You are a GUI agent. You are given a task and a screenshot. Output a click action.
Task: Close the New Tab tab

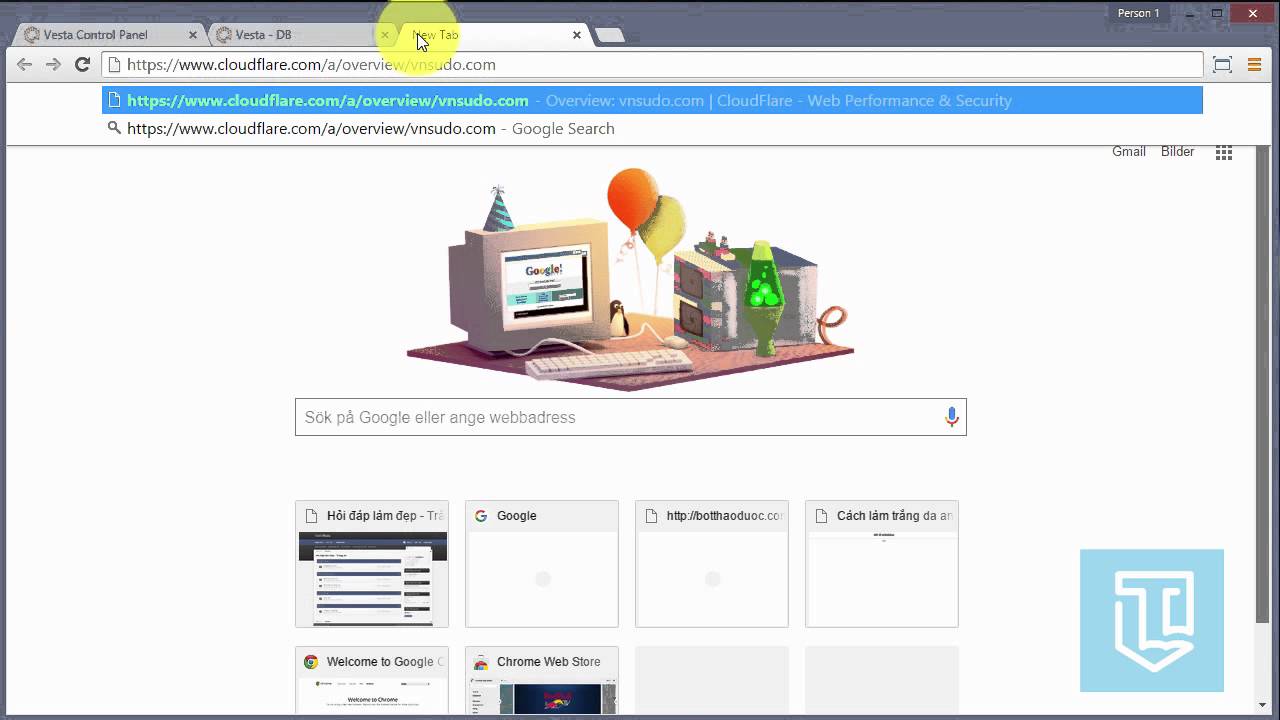point(577,35)
